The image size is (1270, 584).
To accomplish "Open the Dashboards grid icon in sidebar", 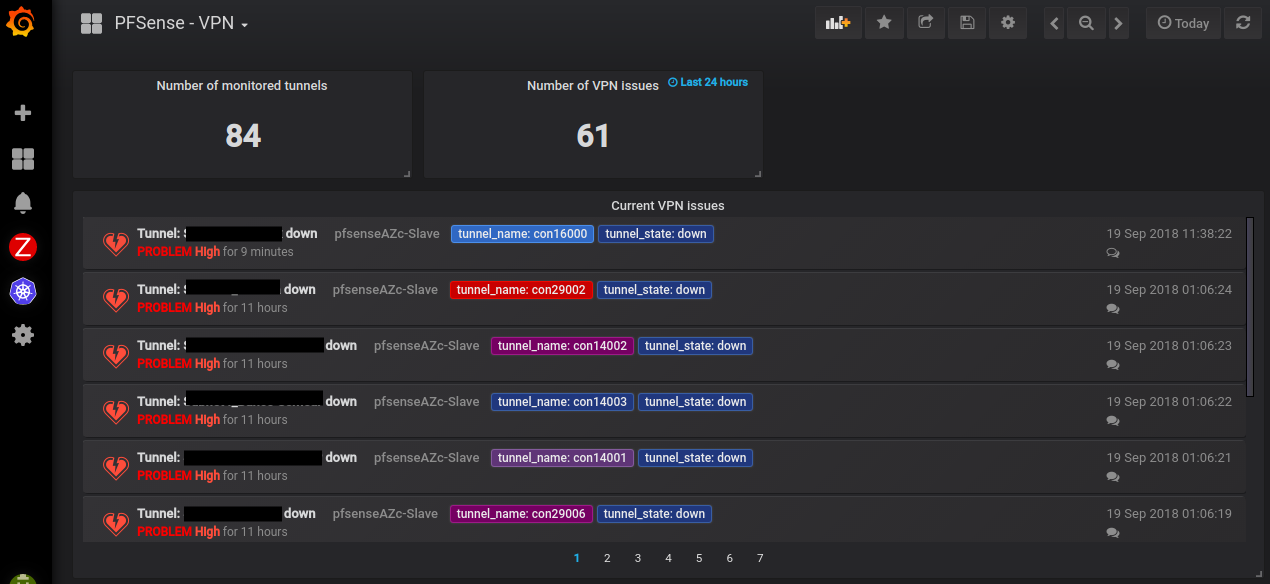I will (22, 158).
